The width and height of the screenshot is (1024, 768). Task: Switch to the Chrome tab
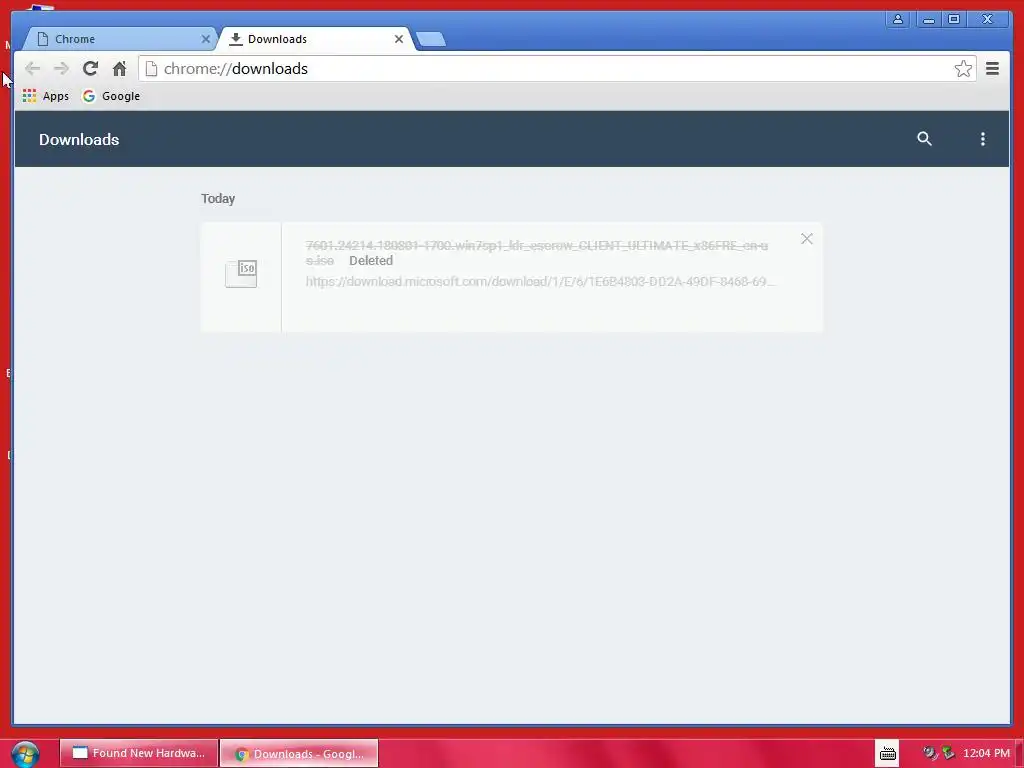(x=120, y=39)
